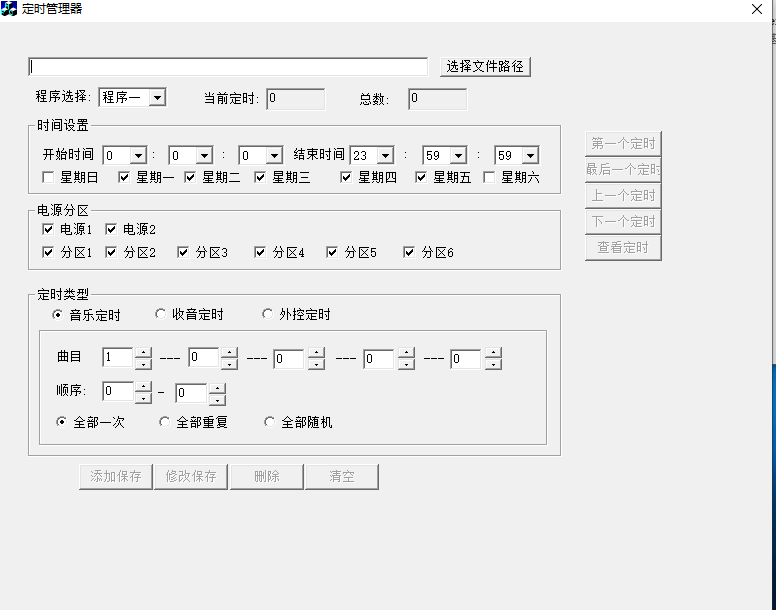Toggle the 分区1 checkbox
Viewport: 776px width, 610px height.
pos(48,252)
